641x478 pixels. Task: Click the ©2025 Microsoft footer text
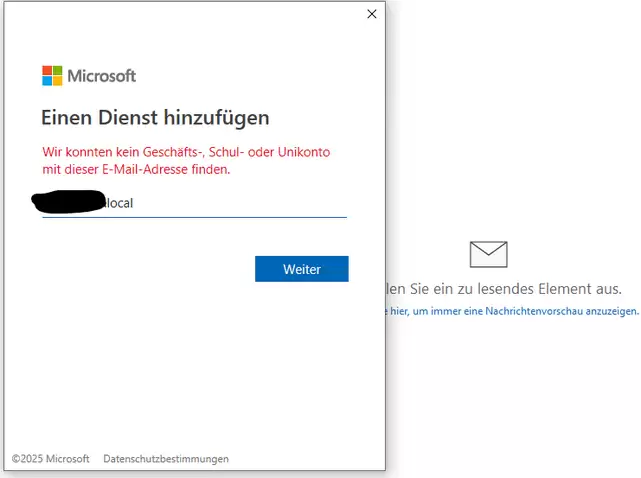[50, 459]
